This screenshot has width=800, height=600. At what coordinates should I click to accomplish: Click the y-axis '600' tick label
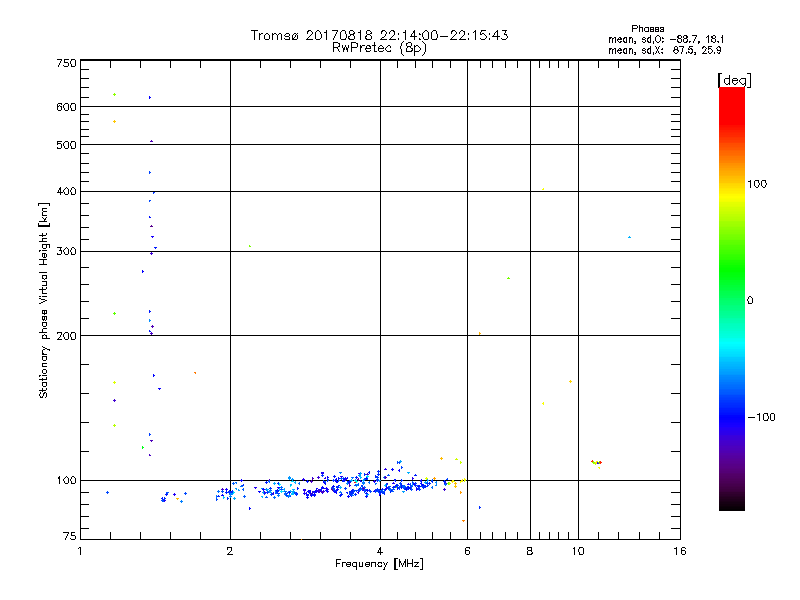tap(66, 107)
